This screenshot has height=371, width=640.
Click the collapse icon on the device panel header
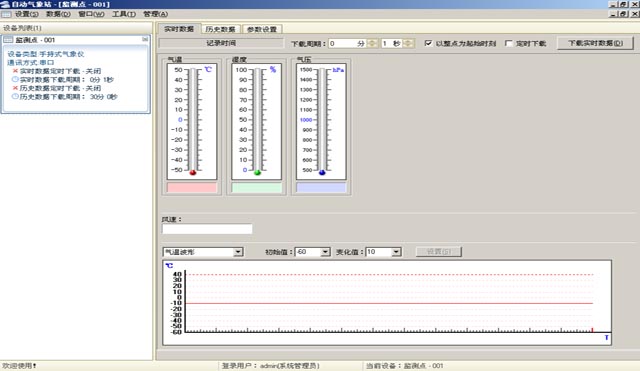click(x=145, y=40)
